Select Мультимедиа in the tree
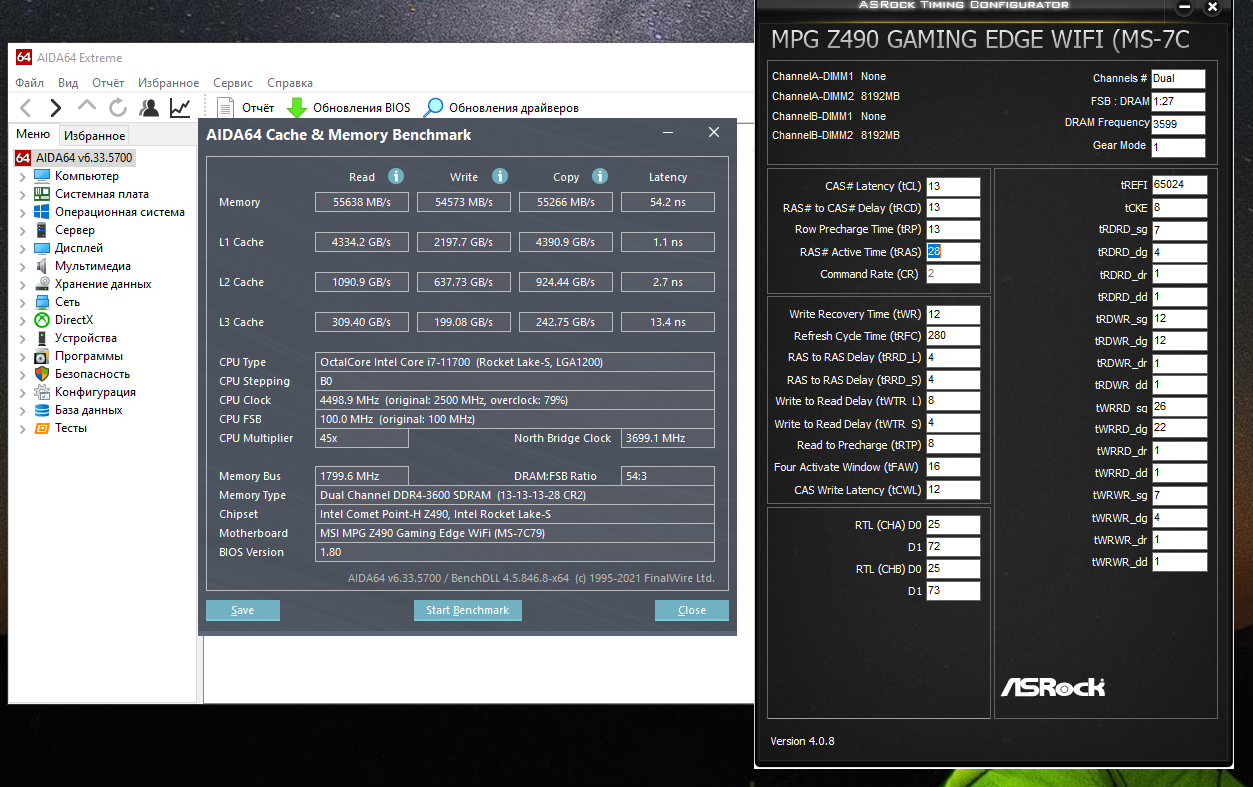The width and height of the screenshot is (1253, 787). [x=93, y=266]
